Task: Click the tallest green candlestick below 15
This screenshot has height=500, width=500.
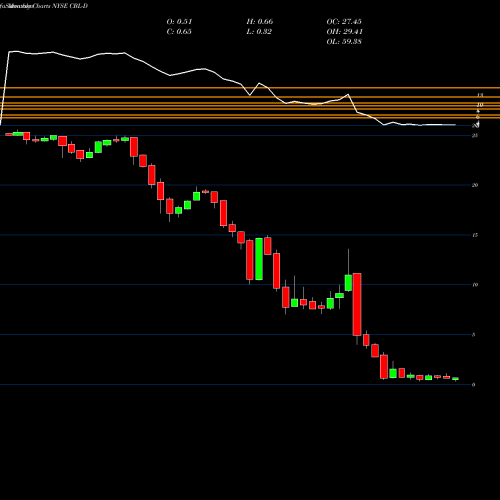Action: point(259,259)
